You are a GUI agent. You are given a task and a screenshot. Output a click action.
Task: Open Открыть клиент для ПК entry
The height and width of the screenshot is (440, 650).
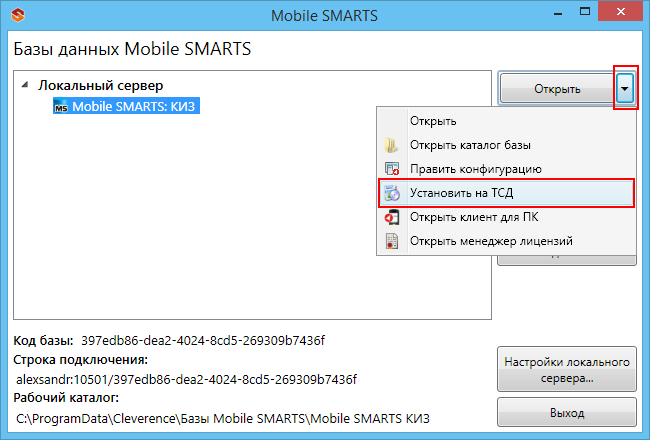tap(506, 217)
